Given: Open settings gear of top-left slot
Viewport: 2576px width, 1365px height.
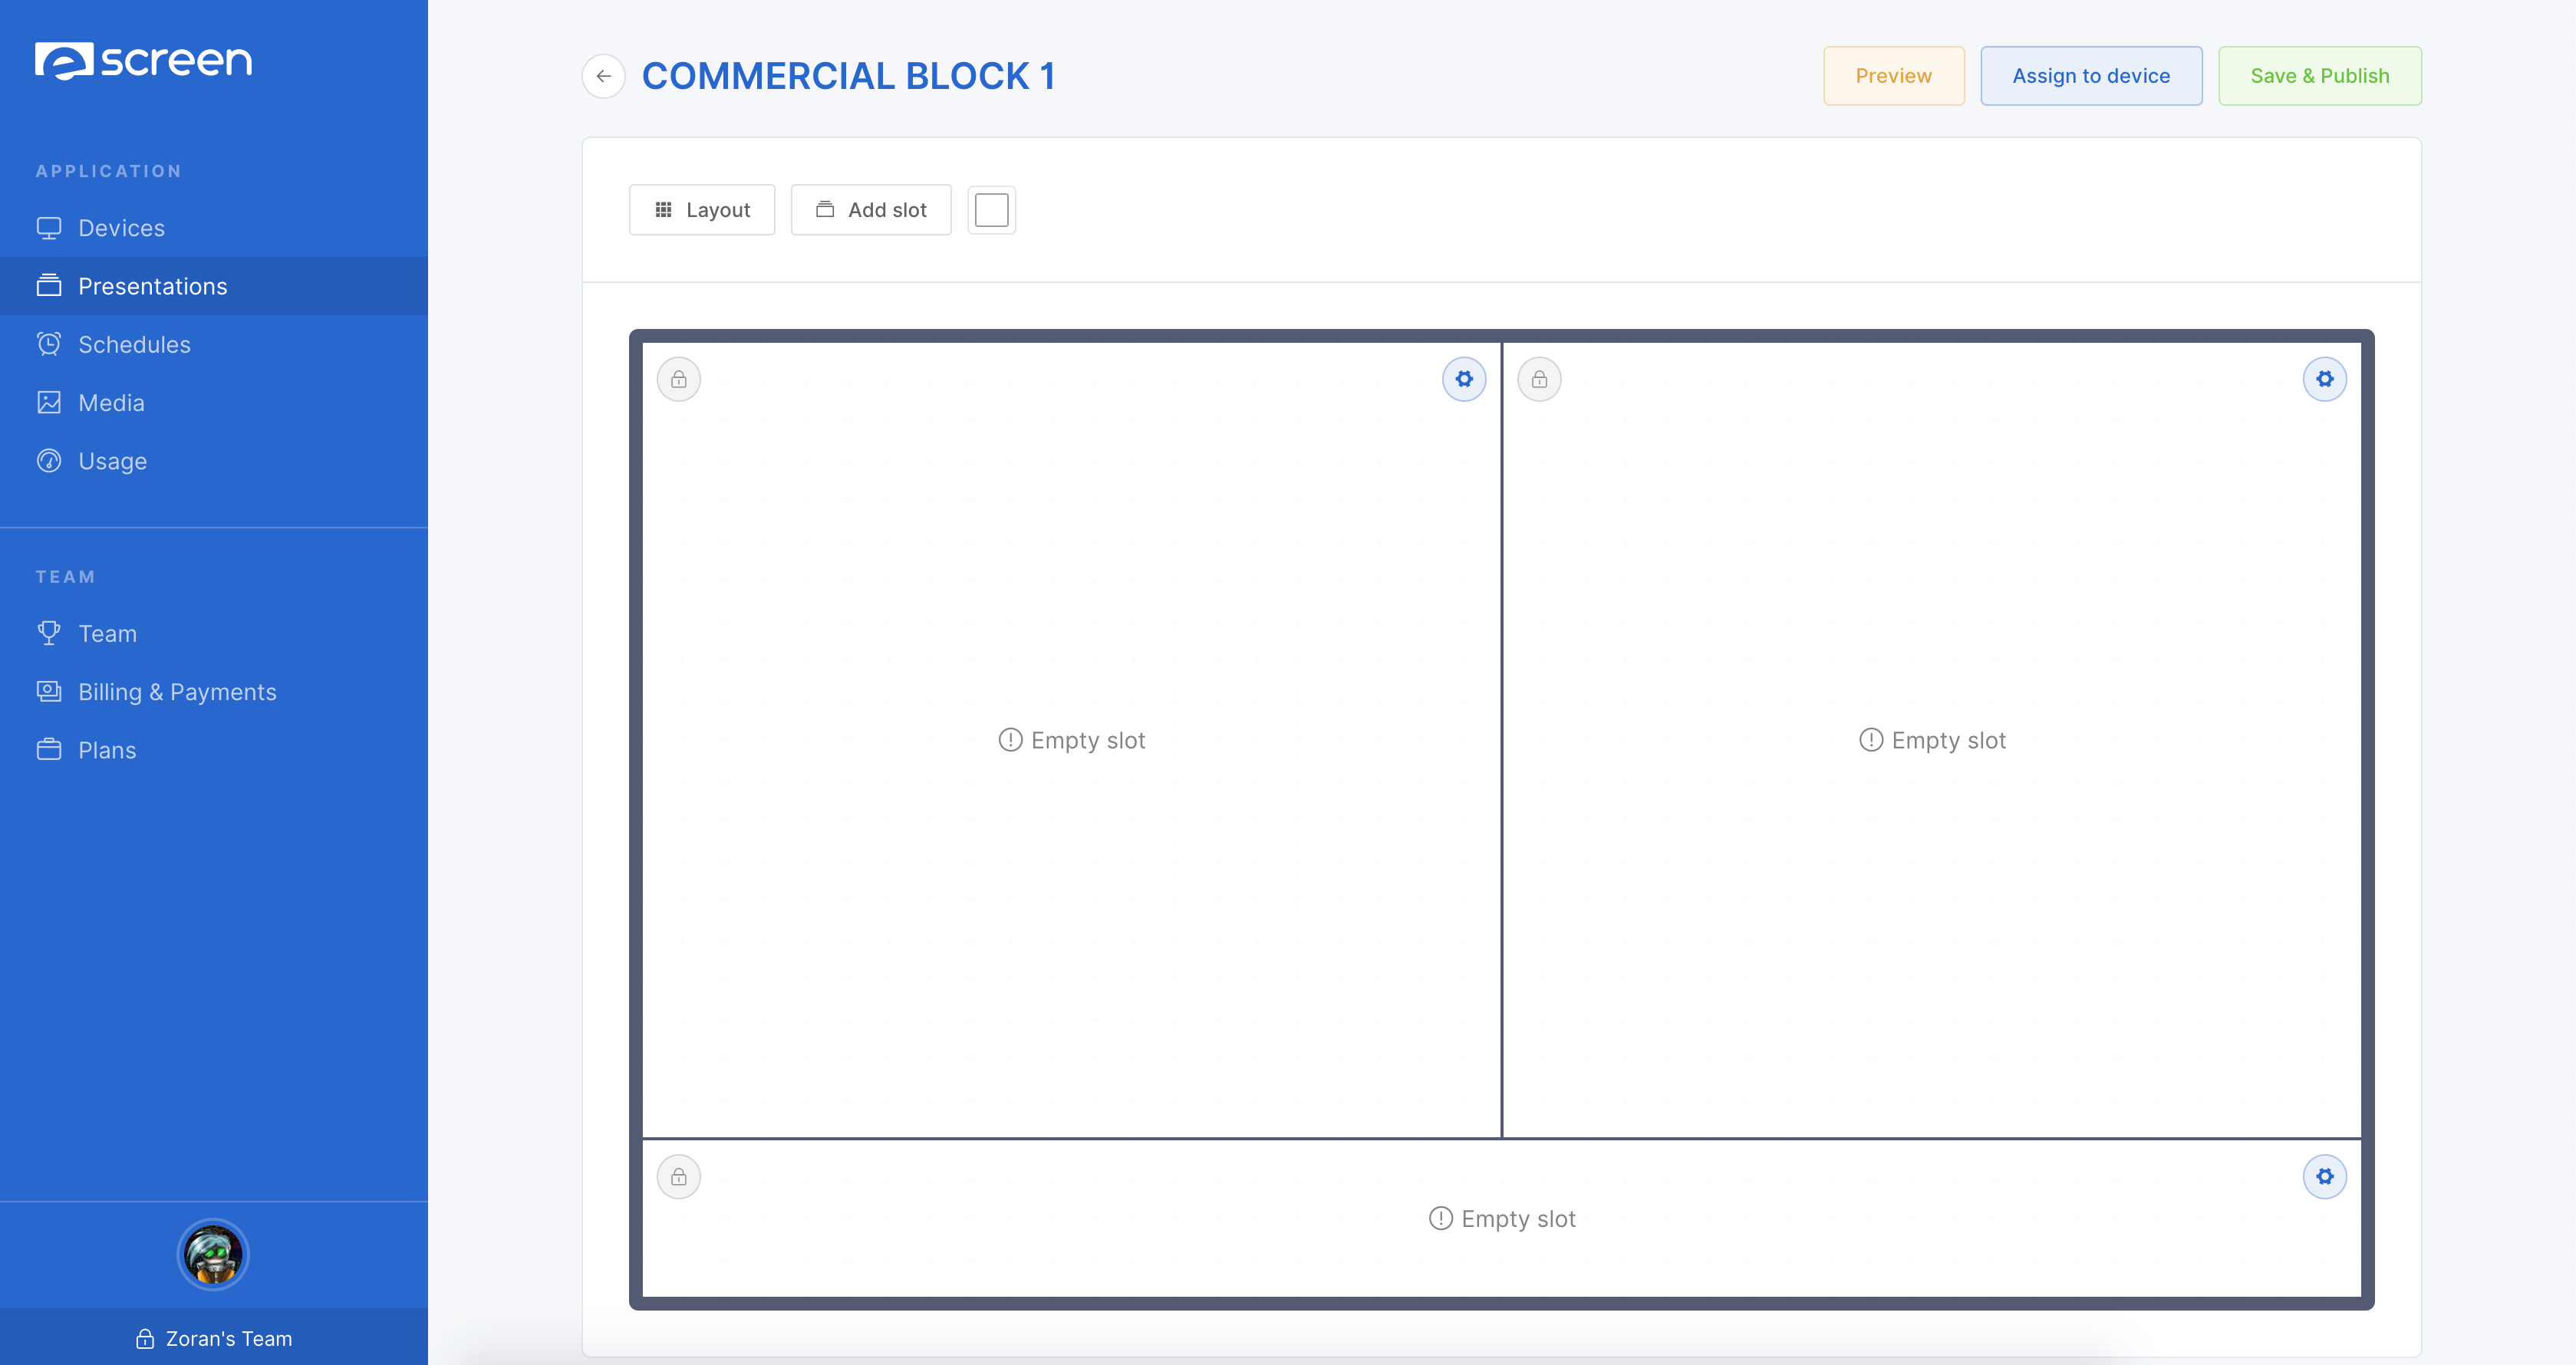Looking at the screenshot, I should 1464,379.
